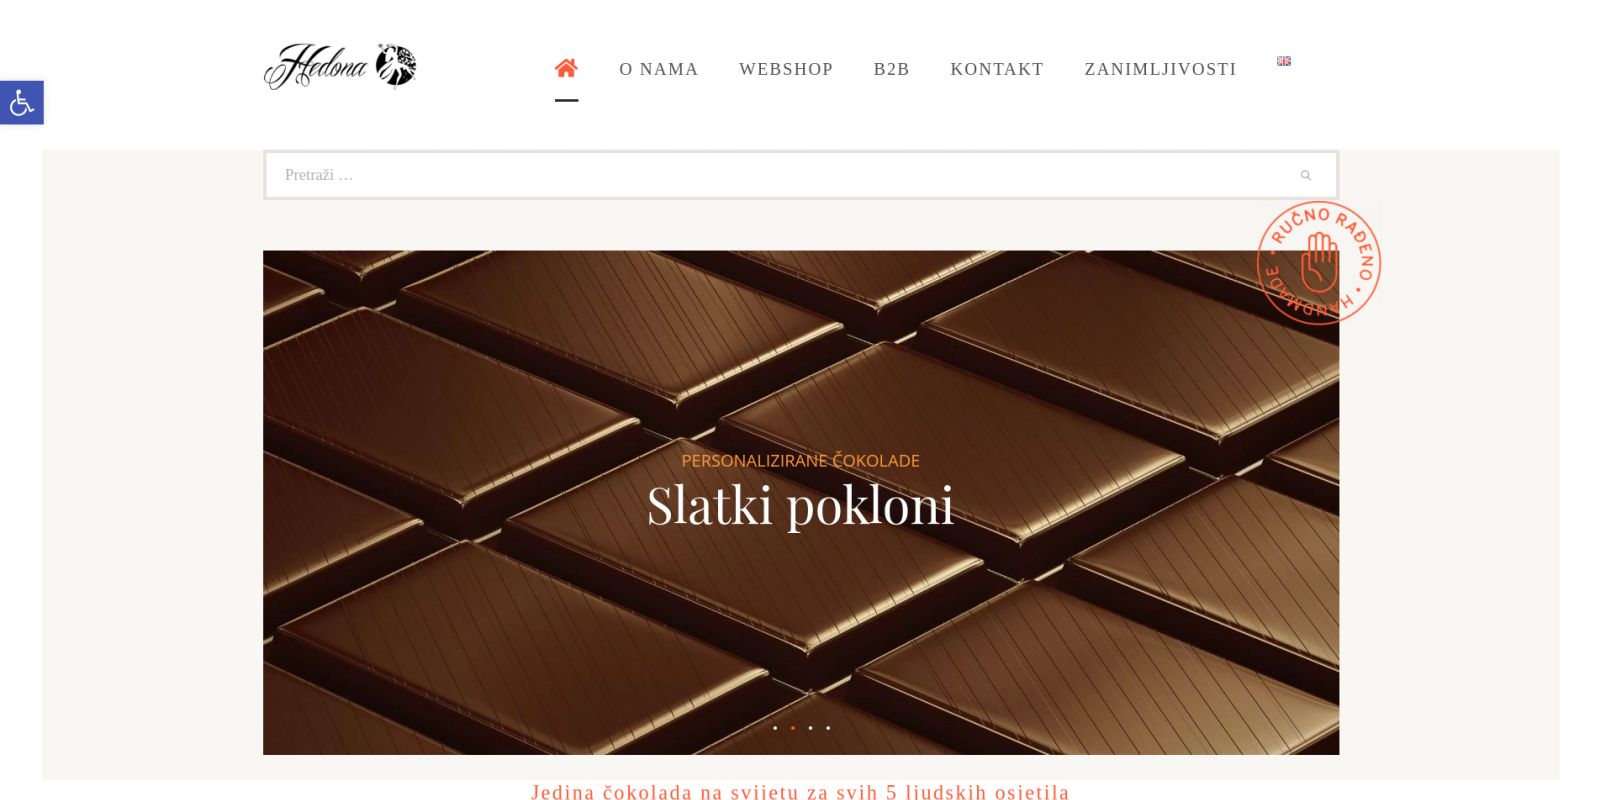Switch language with the UK flag icon

click(1284, 61)
